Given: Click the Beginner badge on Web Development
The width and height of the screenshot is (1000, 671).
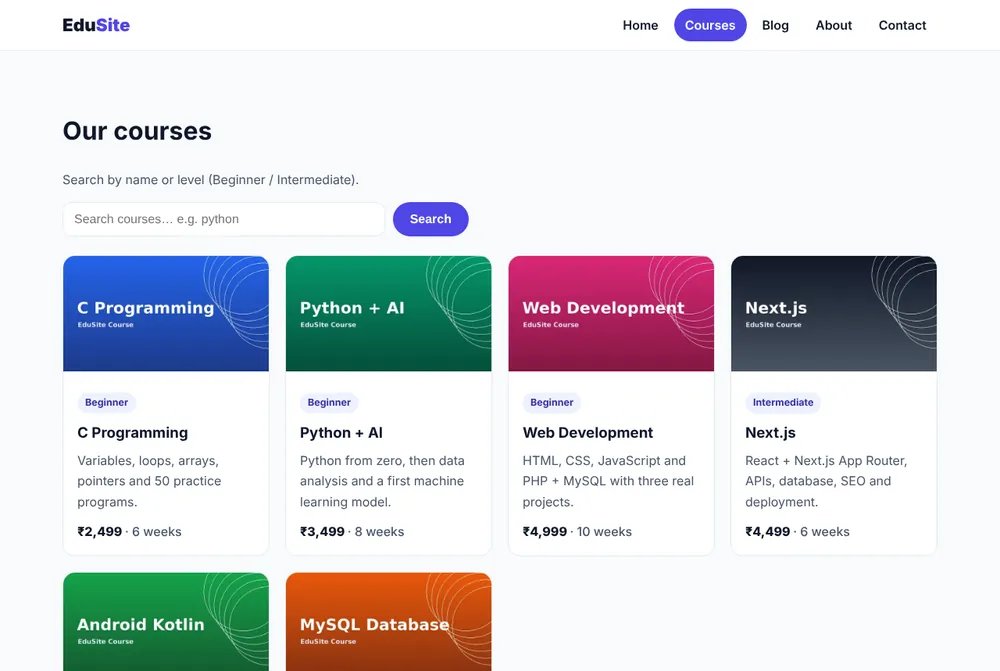Looking at the screenshot, I should [x=552, y=402].
